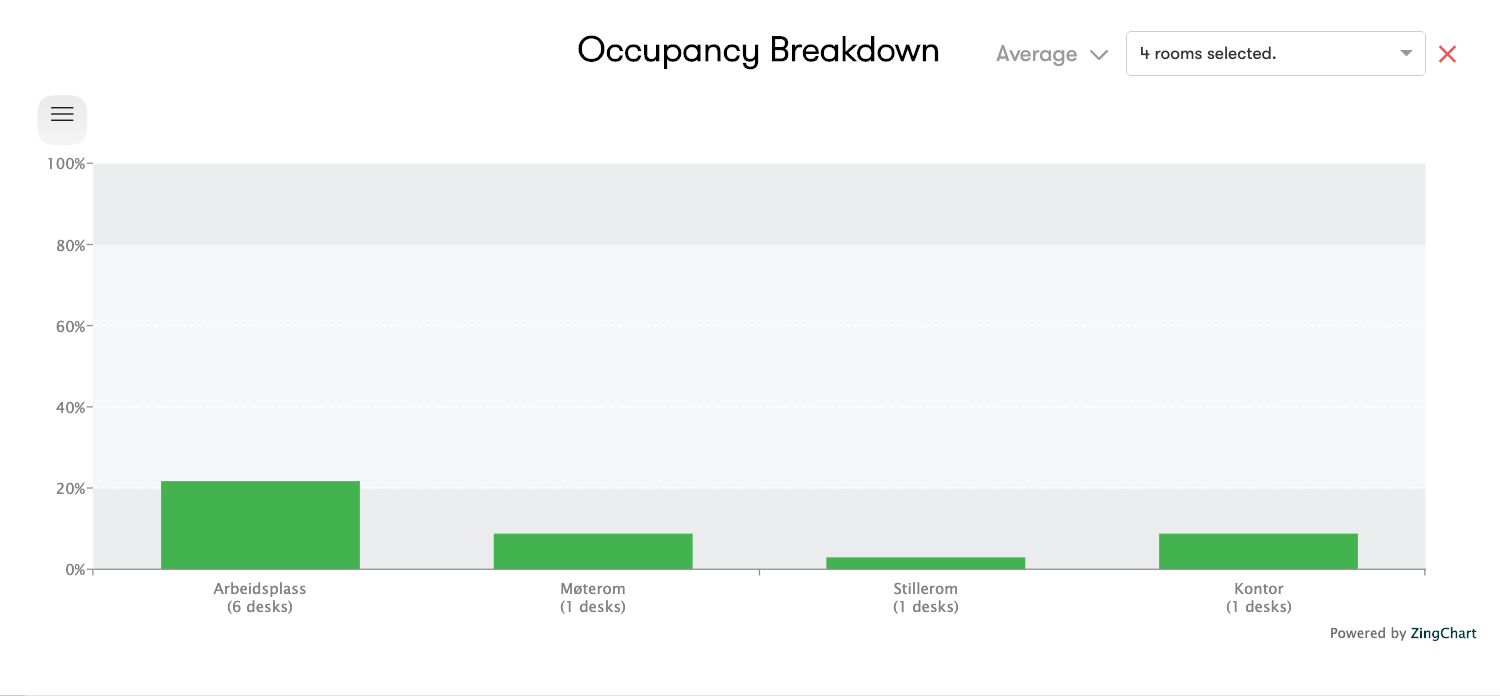Viewport: 1500px width, 696px height.
Task: Select the Arbeidsplass green bar
Action: coord(260,525)
